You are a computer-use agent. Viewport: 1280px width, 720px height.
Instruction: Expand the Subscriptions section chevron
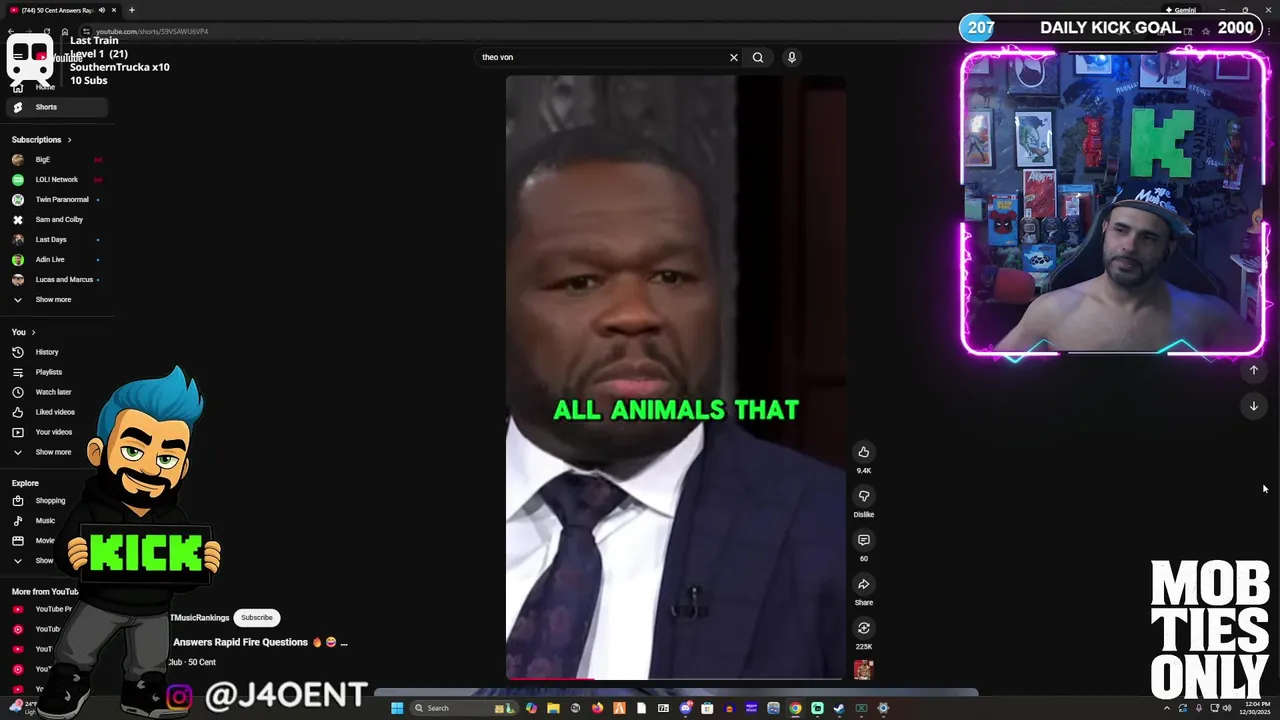pyautogui.click(x=69, y=140)
